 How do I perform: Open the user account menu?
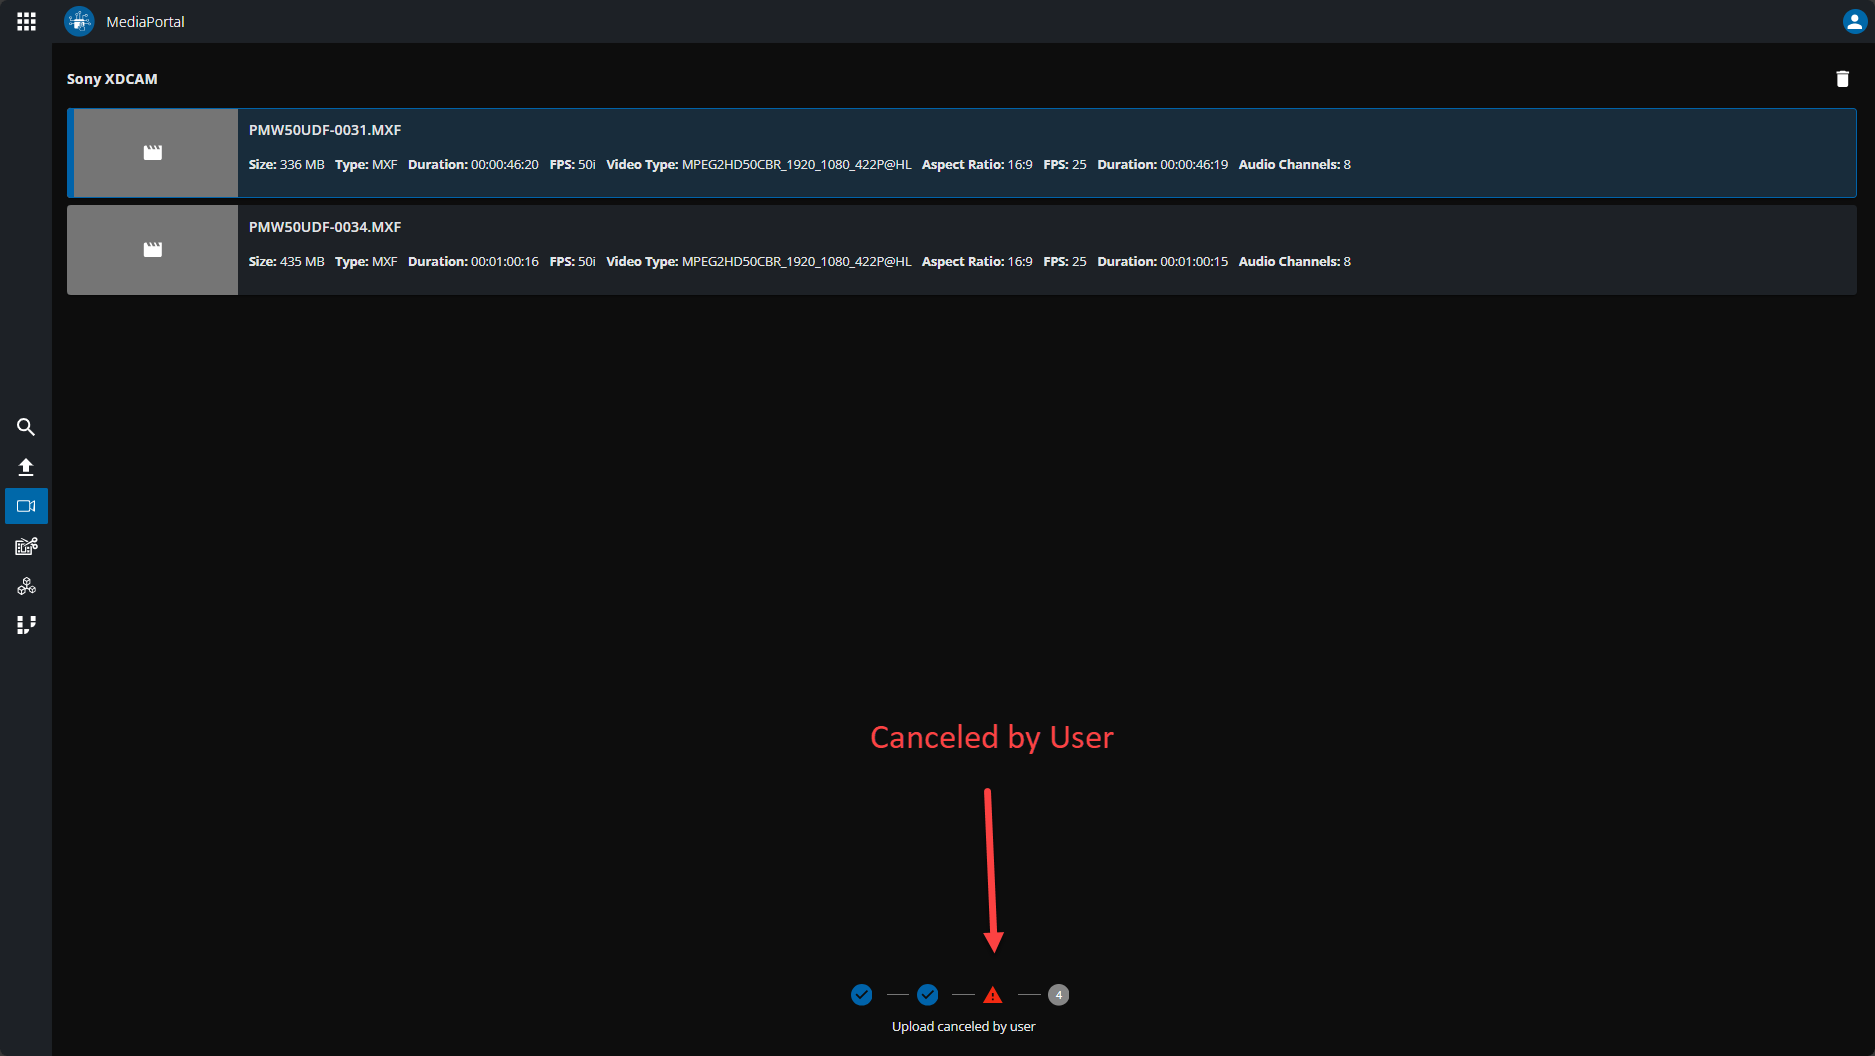(x=1853, y=21)
